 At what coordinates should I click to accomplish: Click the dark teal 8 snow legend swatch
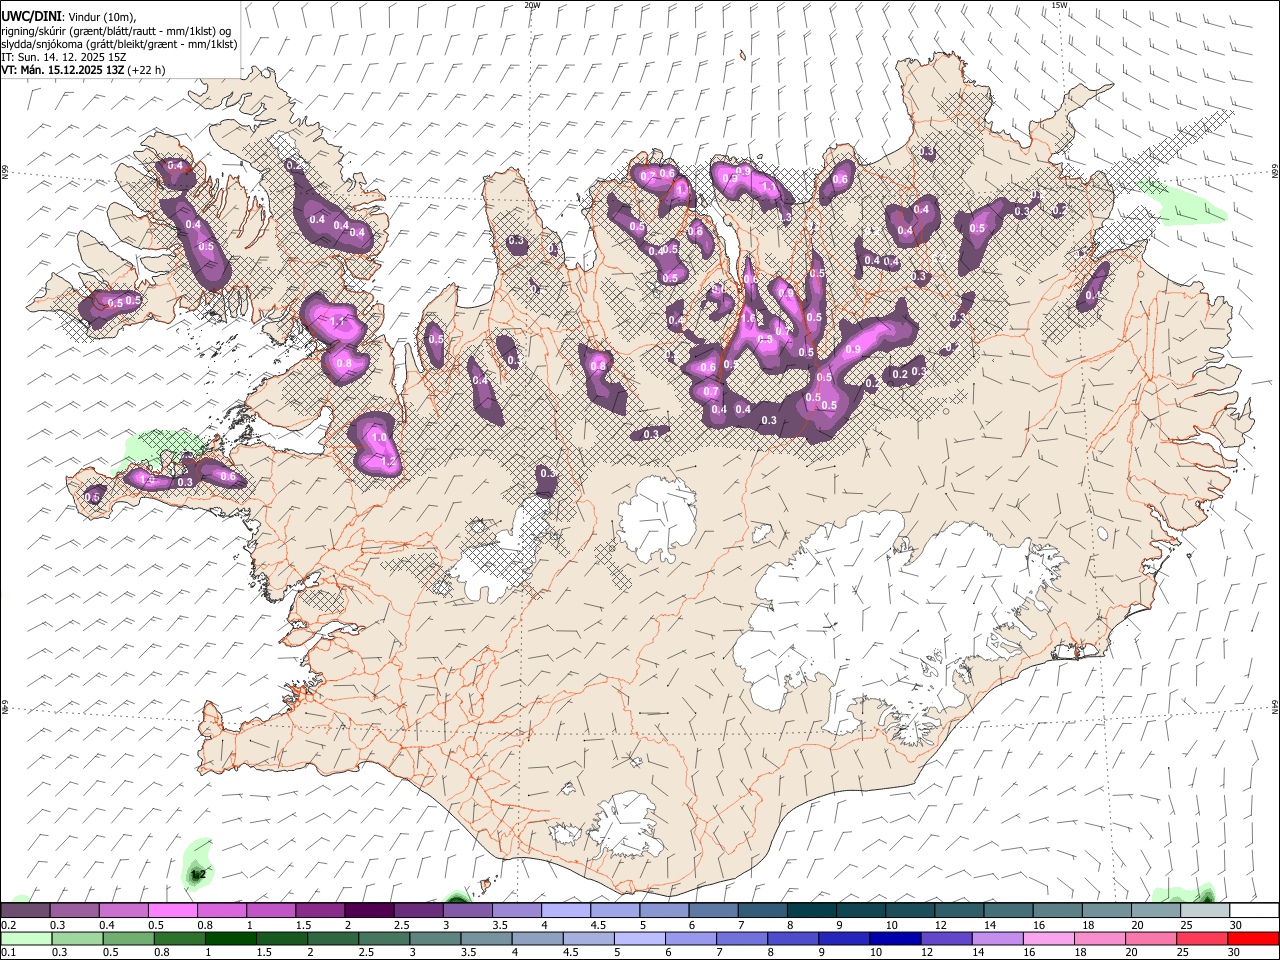pyautogui.click(x=812, y=911)
